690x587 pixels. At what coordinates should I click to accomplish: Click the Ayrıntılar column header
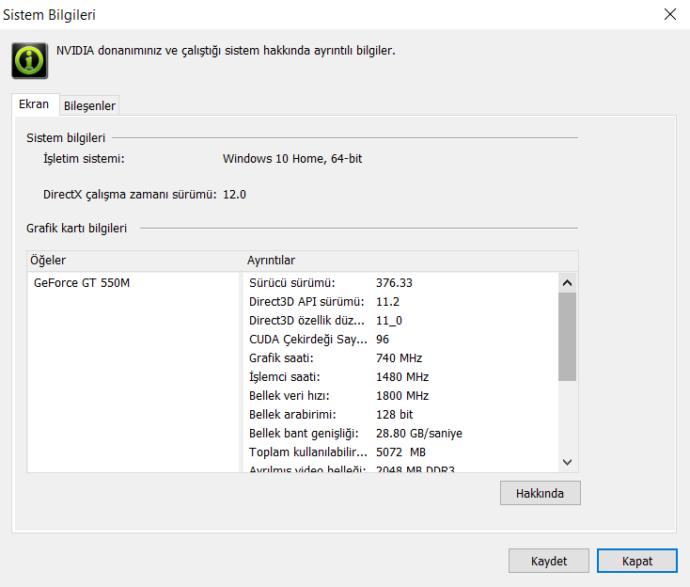coord(410,260)
